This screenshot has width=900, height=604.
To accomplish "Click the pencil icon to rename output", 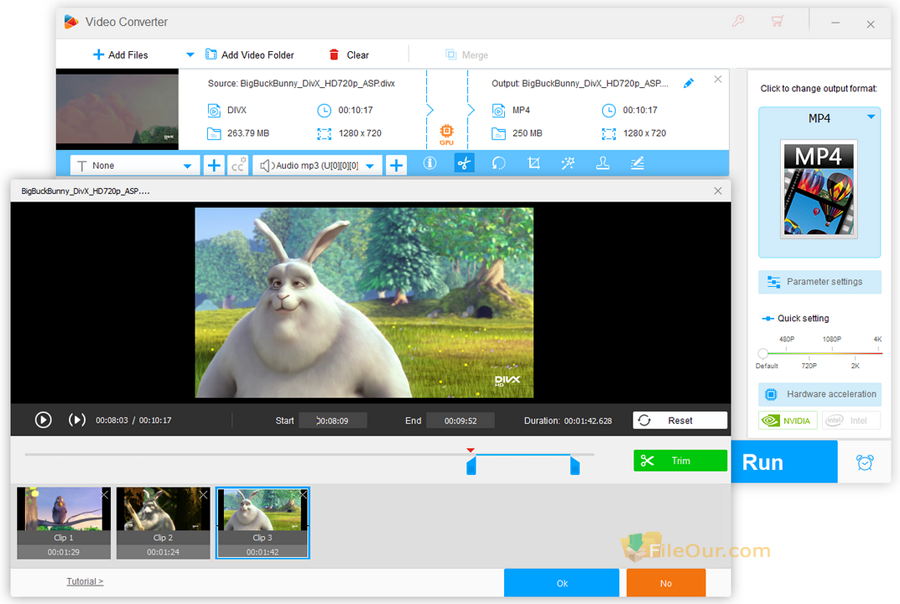I will pyautogui.click(x=689, y=83).
